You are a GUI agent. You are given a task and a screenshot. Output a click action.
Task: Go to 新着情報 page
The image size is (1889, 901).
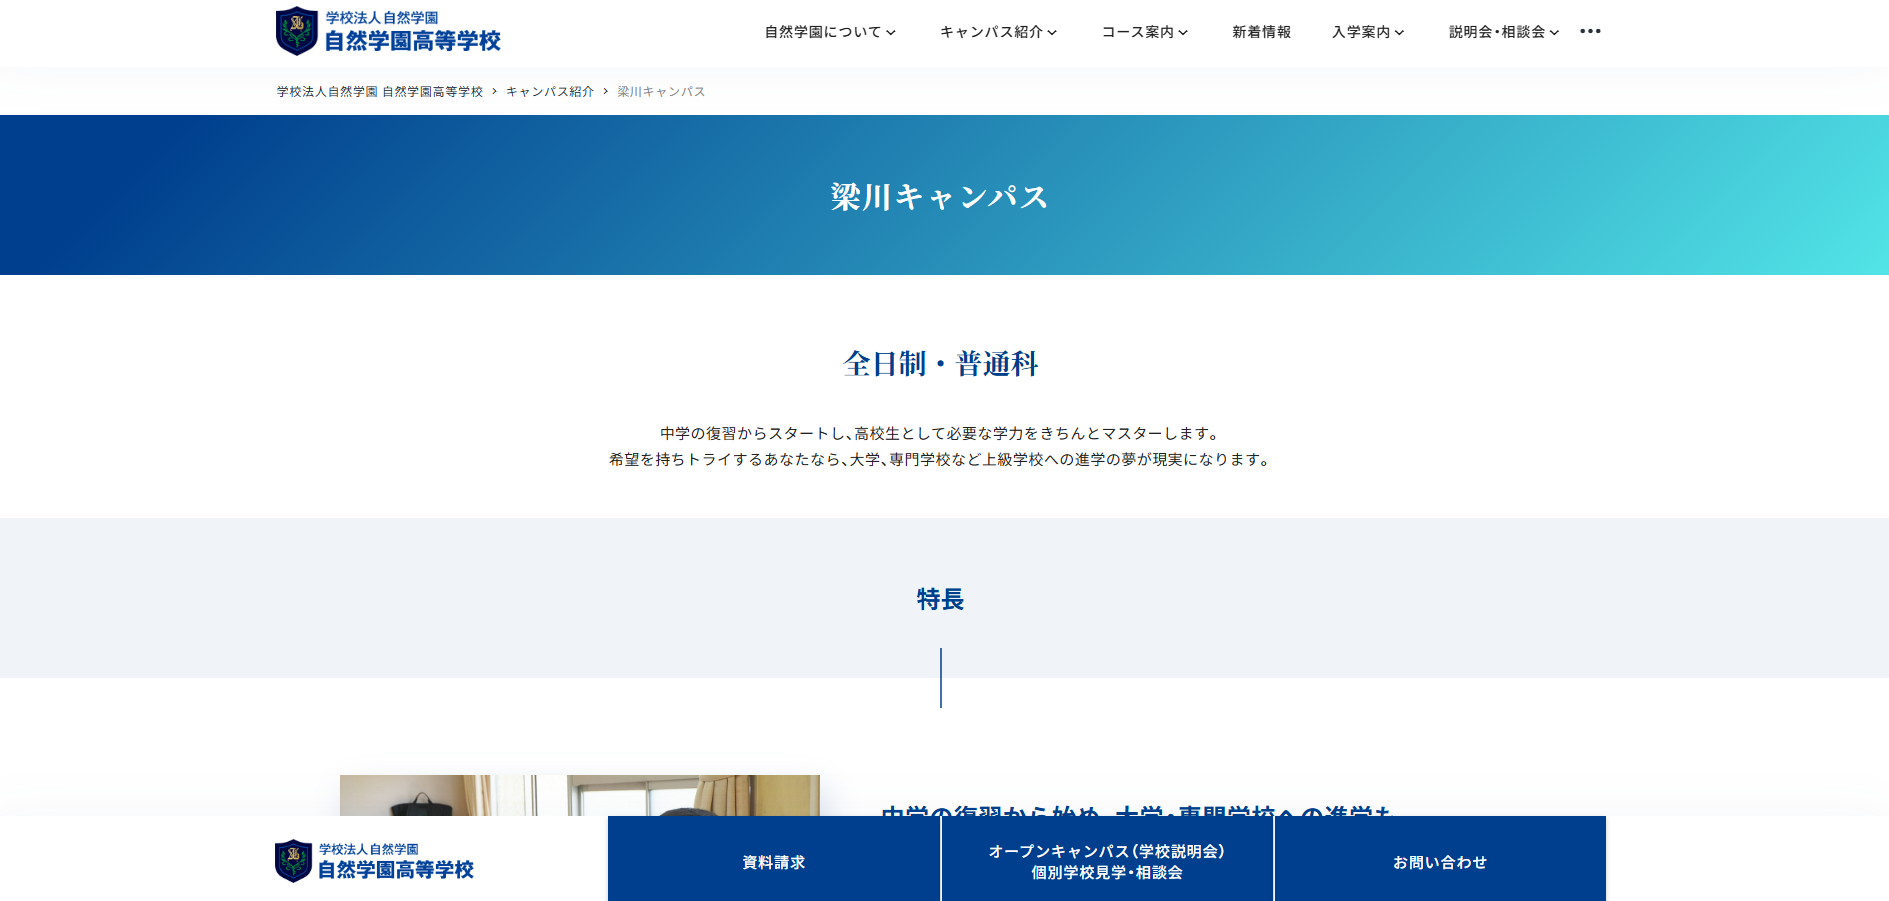(x=1261, y=32)
